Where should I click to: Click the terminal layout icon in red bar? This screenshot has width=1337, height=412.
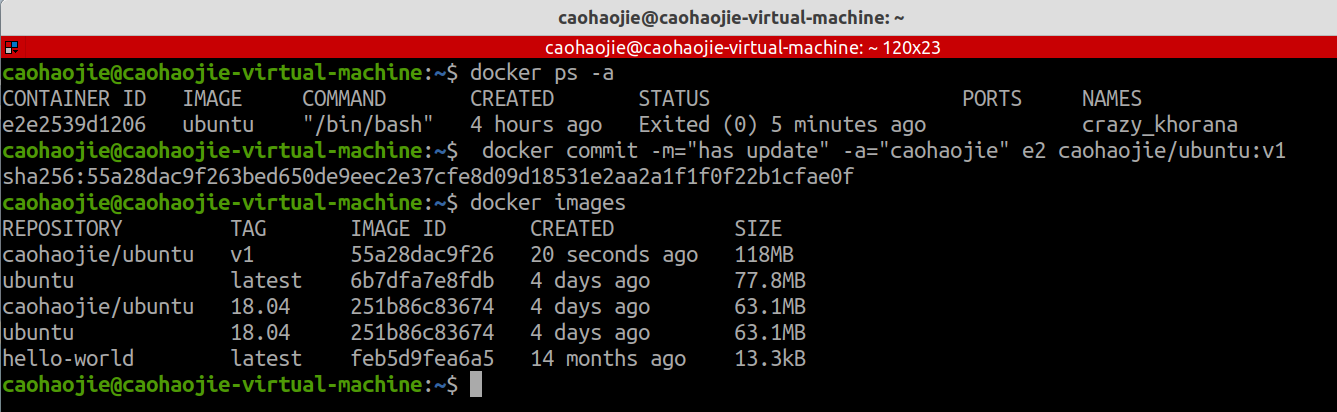pyautogui.click(x=10, y=47)
